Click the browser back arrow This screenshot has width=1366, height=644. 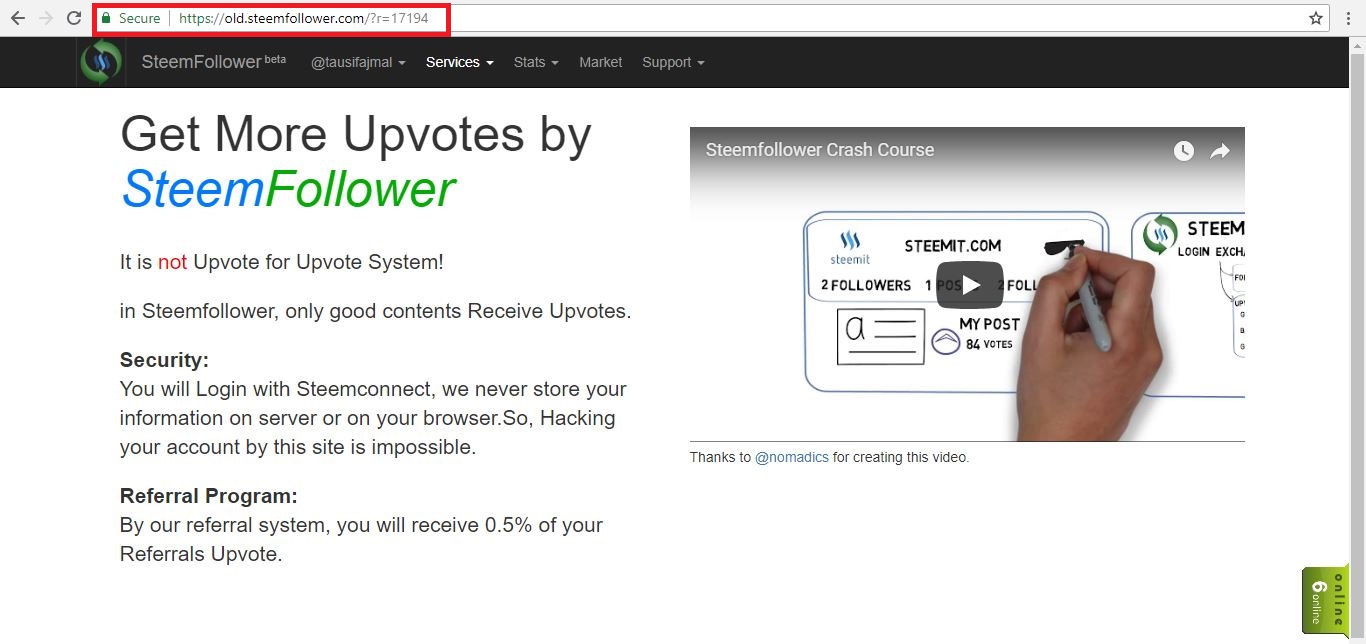tap(18, 18)
